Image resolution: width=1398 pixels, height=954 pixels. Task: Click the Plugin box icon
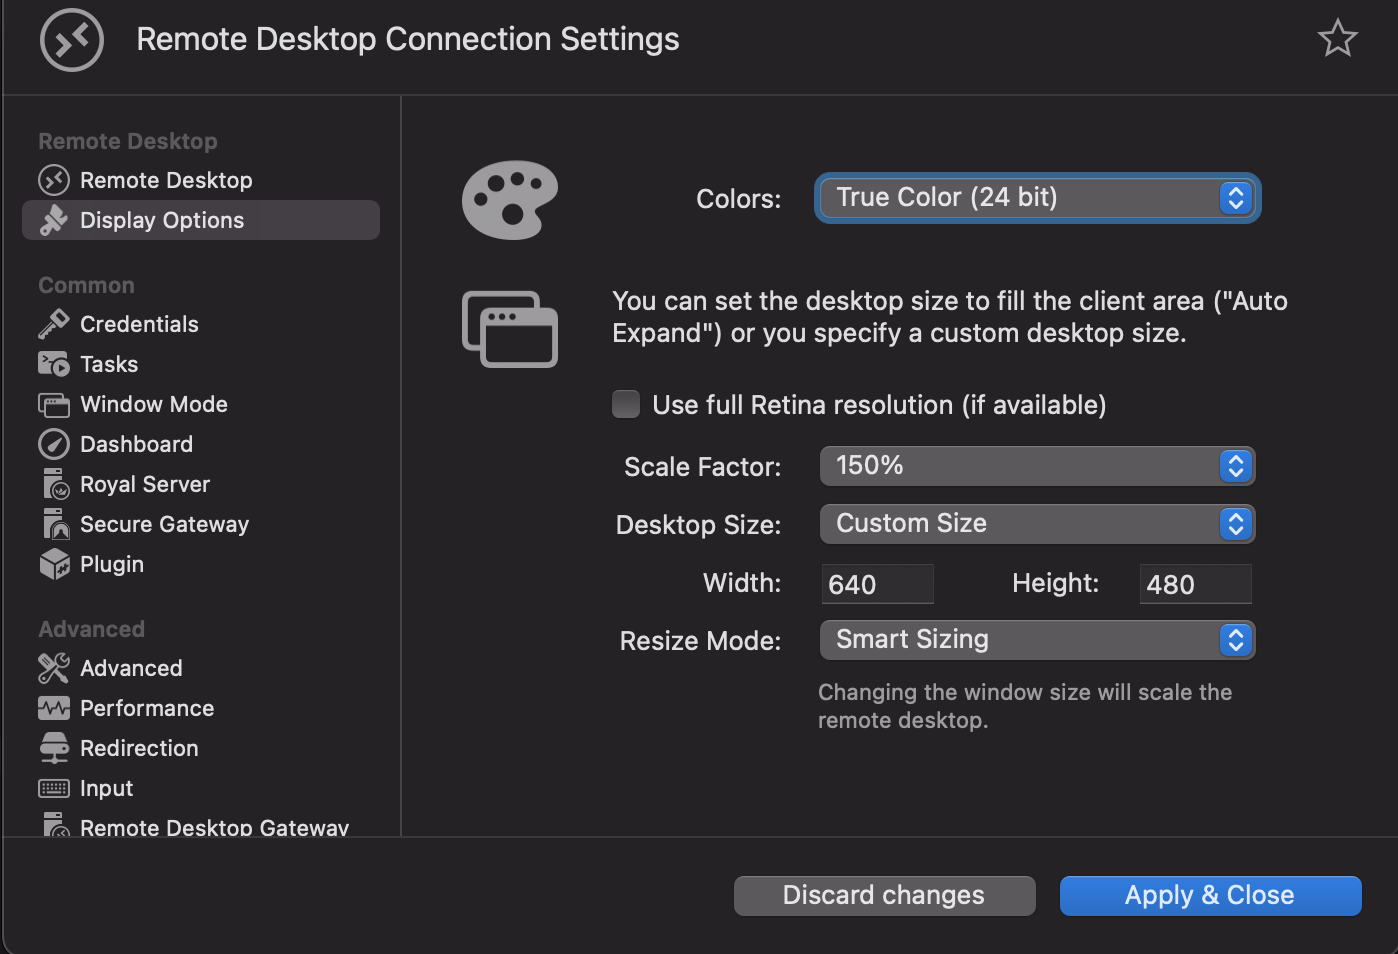[x=54, y=564]
